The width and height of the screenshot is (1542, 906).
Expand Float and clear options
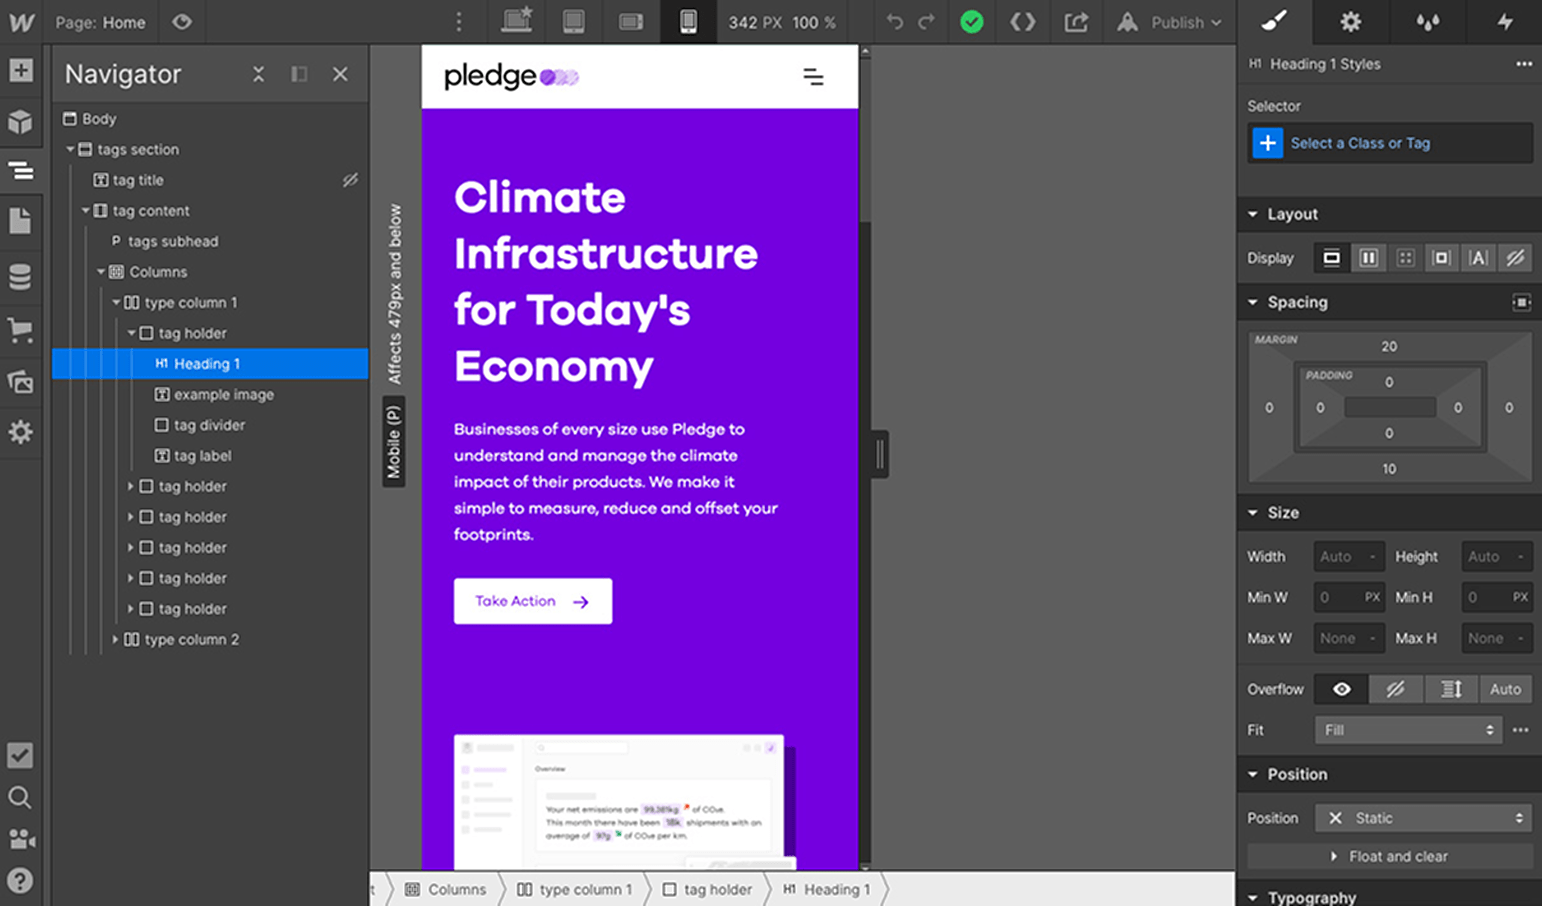tap(1390, 857)
